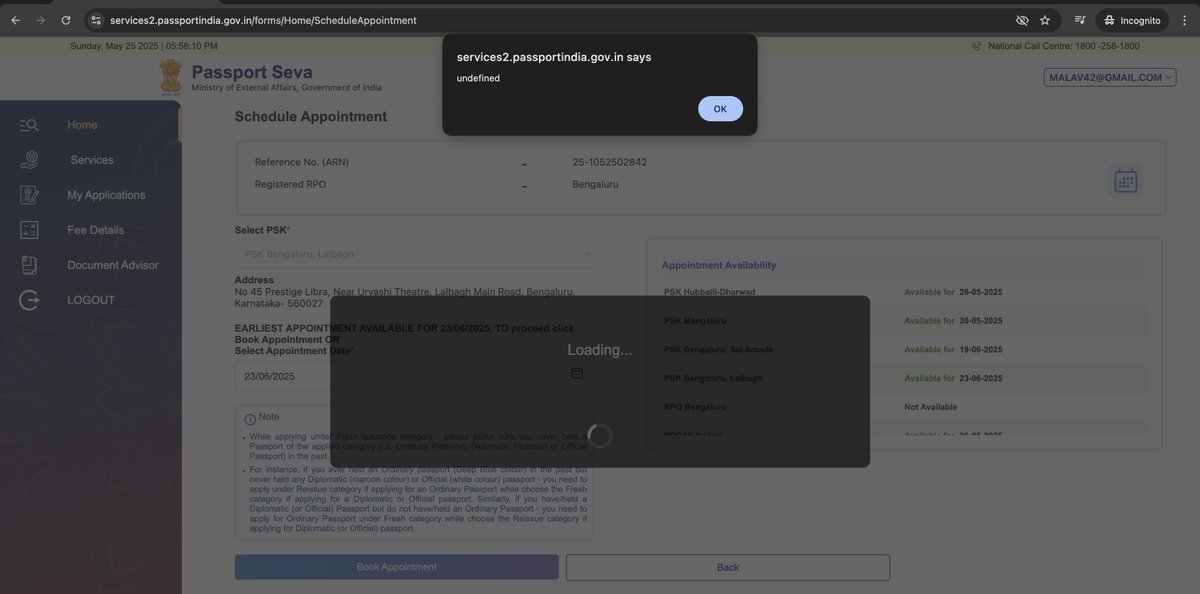Image resolution: width=1200 pixels, height=594 pixels.
Task: Open Document Advisor in the sidebar
Action: click(113, 265)
